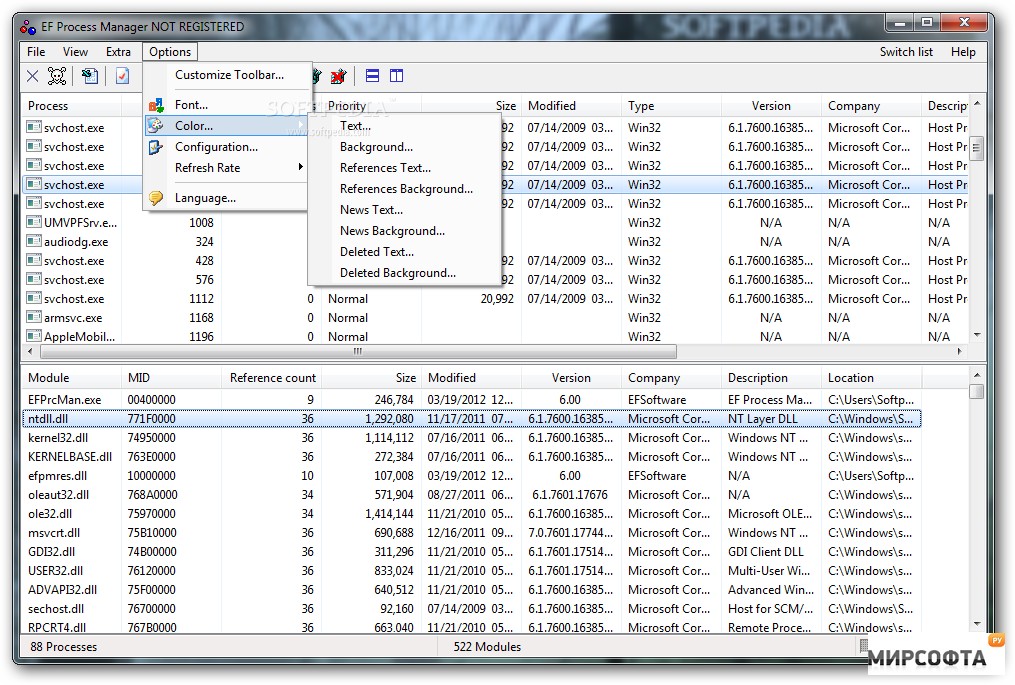Expand the Refresh Rate submenu
This screenshot has width=1015, height=685.
coord(207,168)
